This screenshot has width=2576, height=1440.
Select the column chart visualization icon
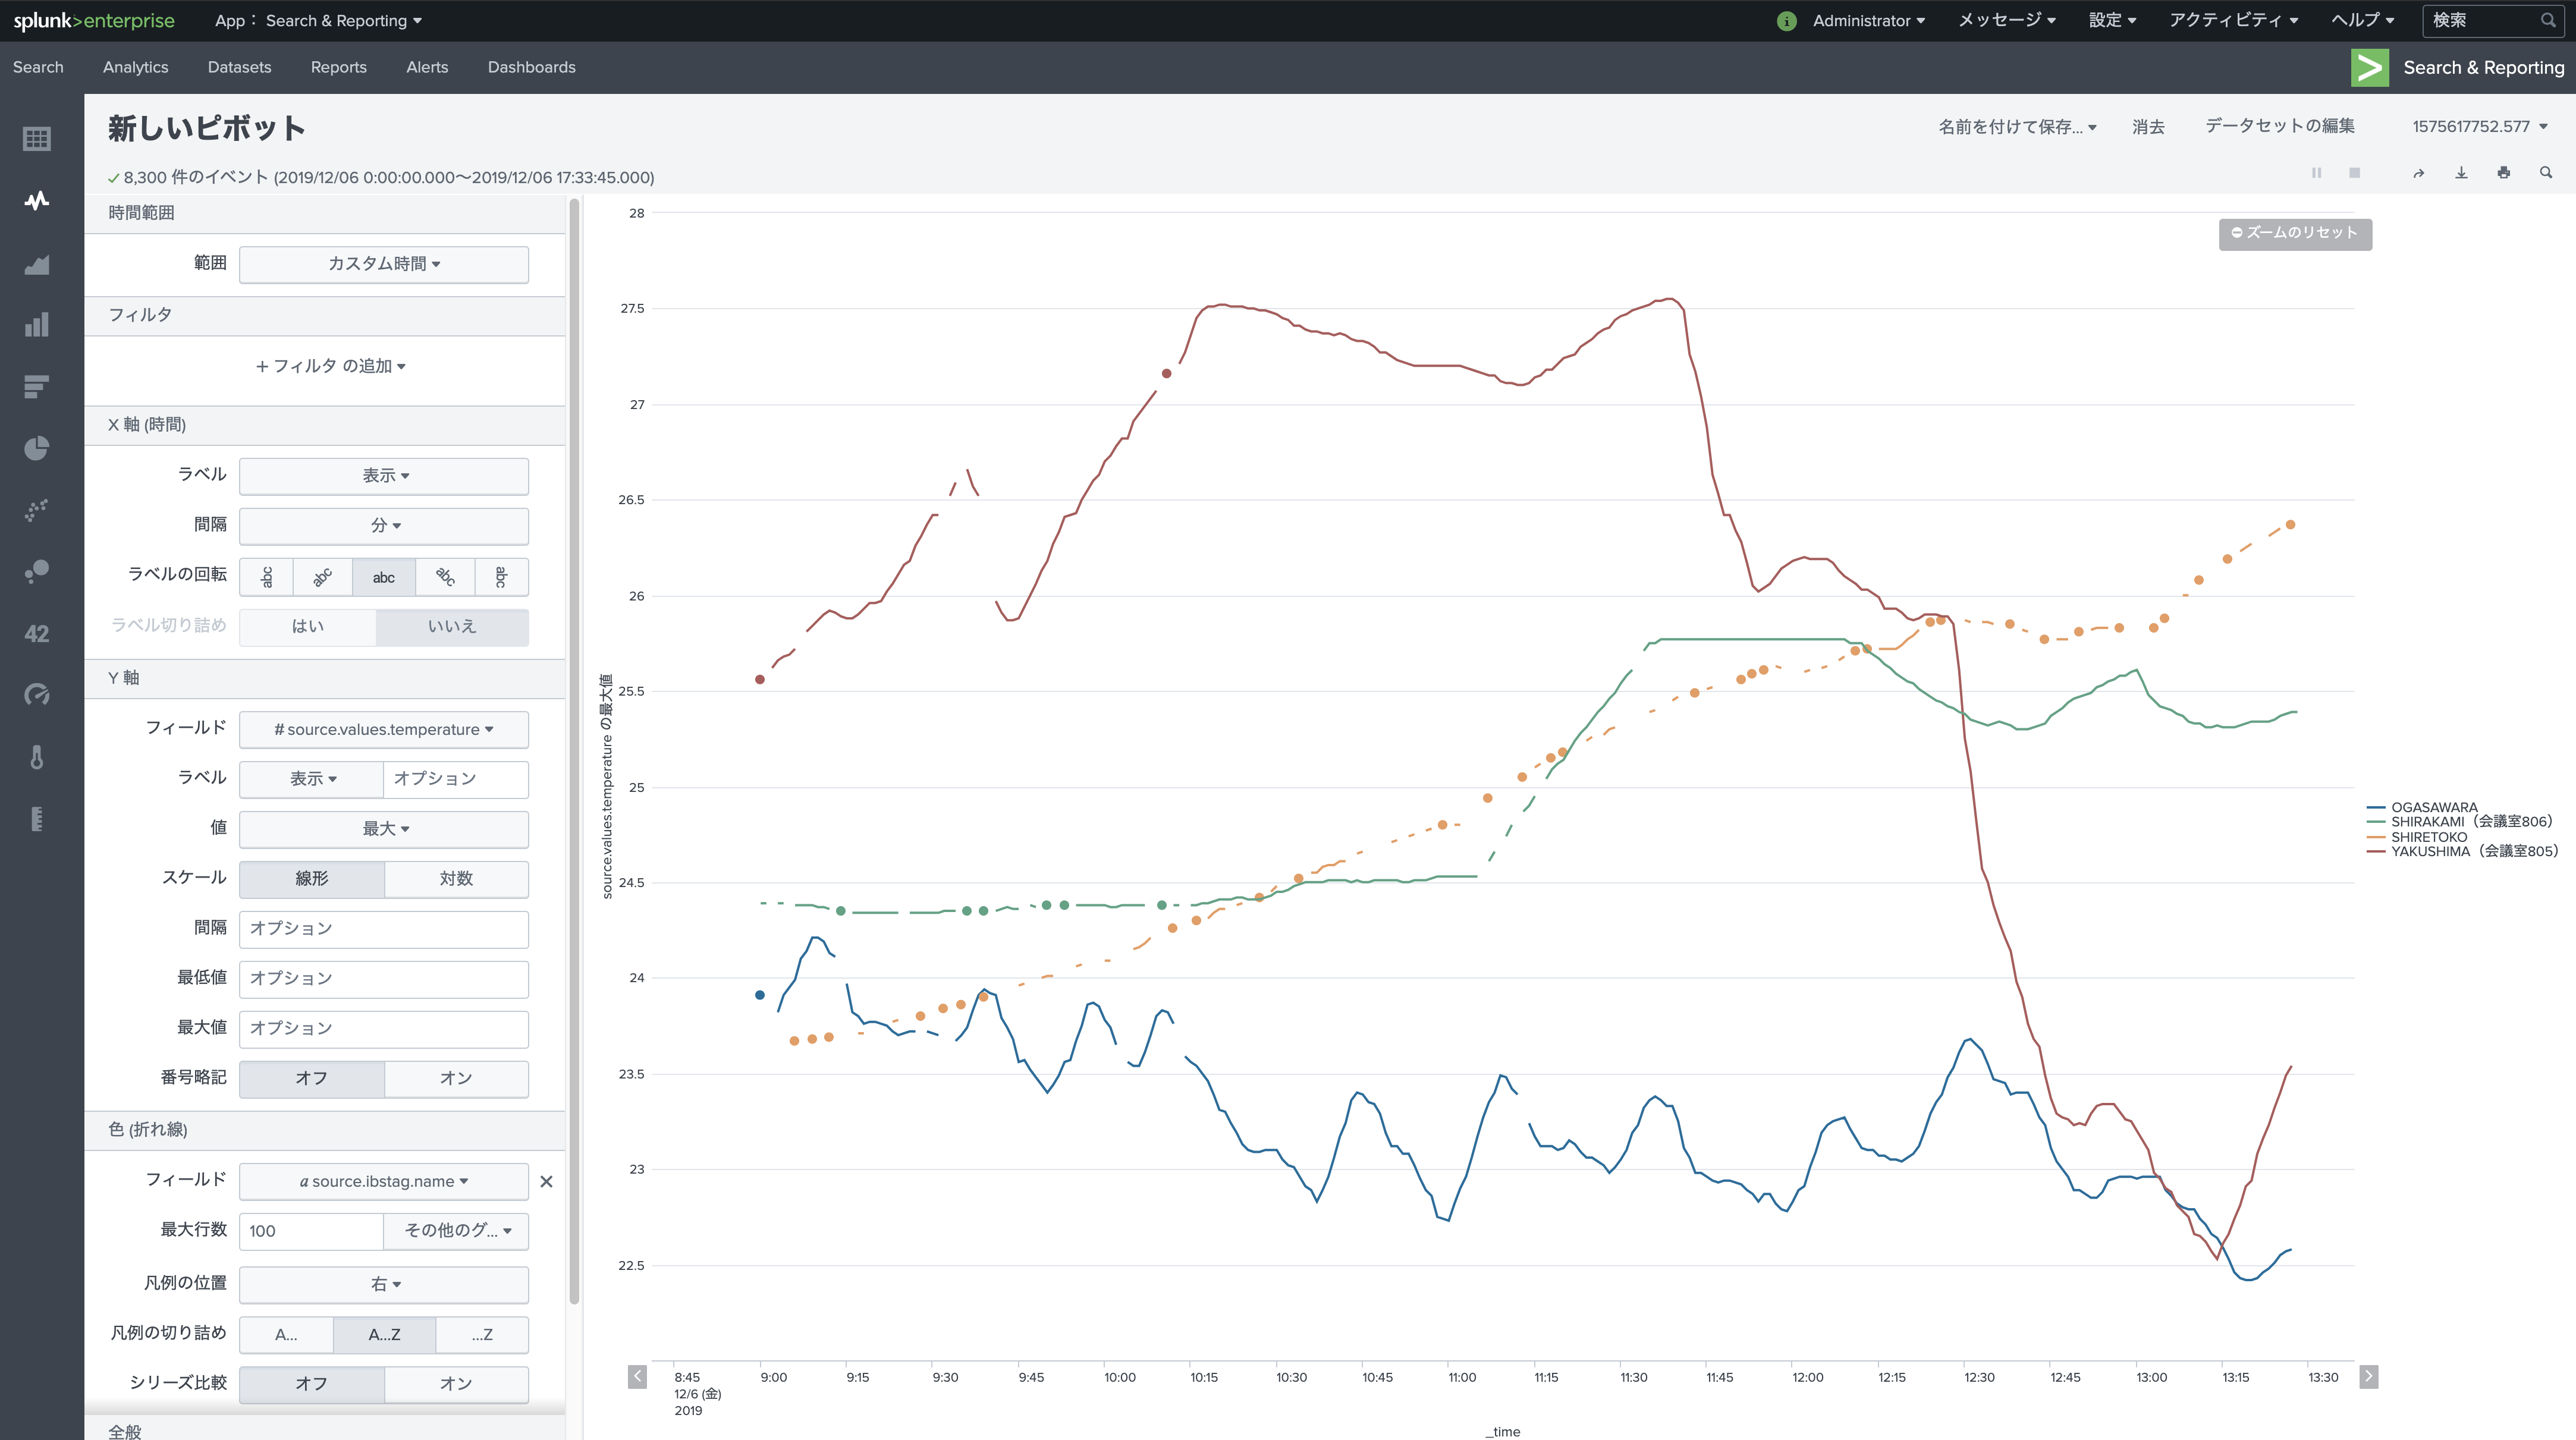click(x=37, y=325)
